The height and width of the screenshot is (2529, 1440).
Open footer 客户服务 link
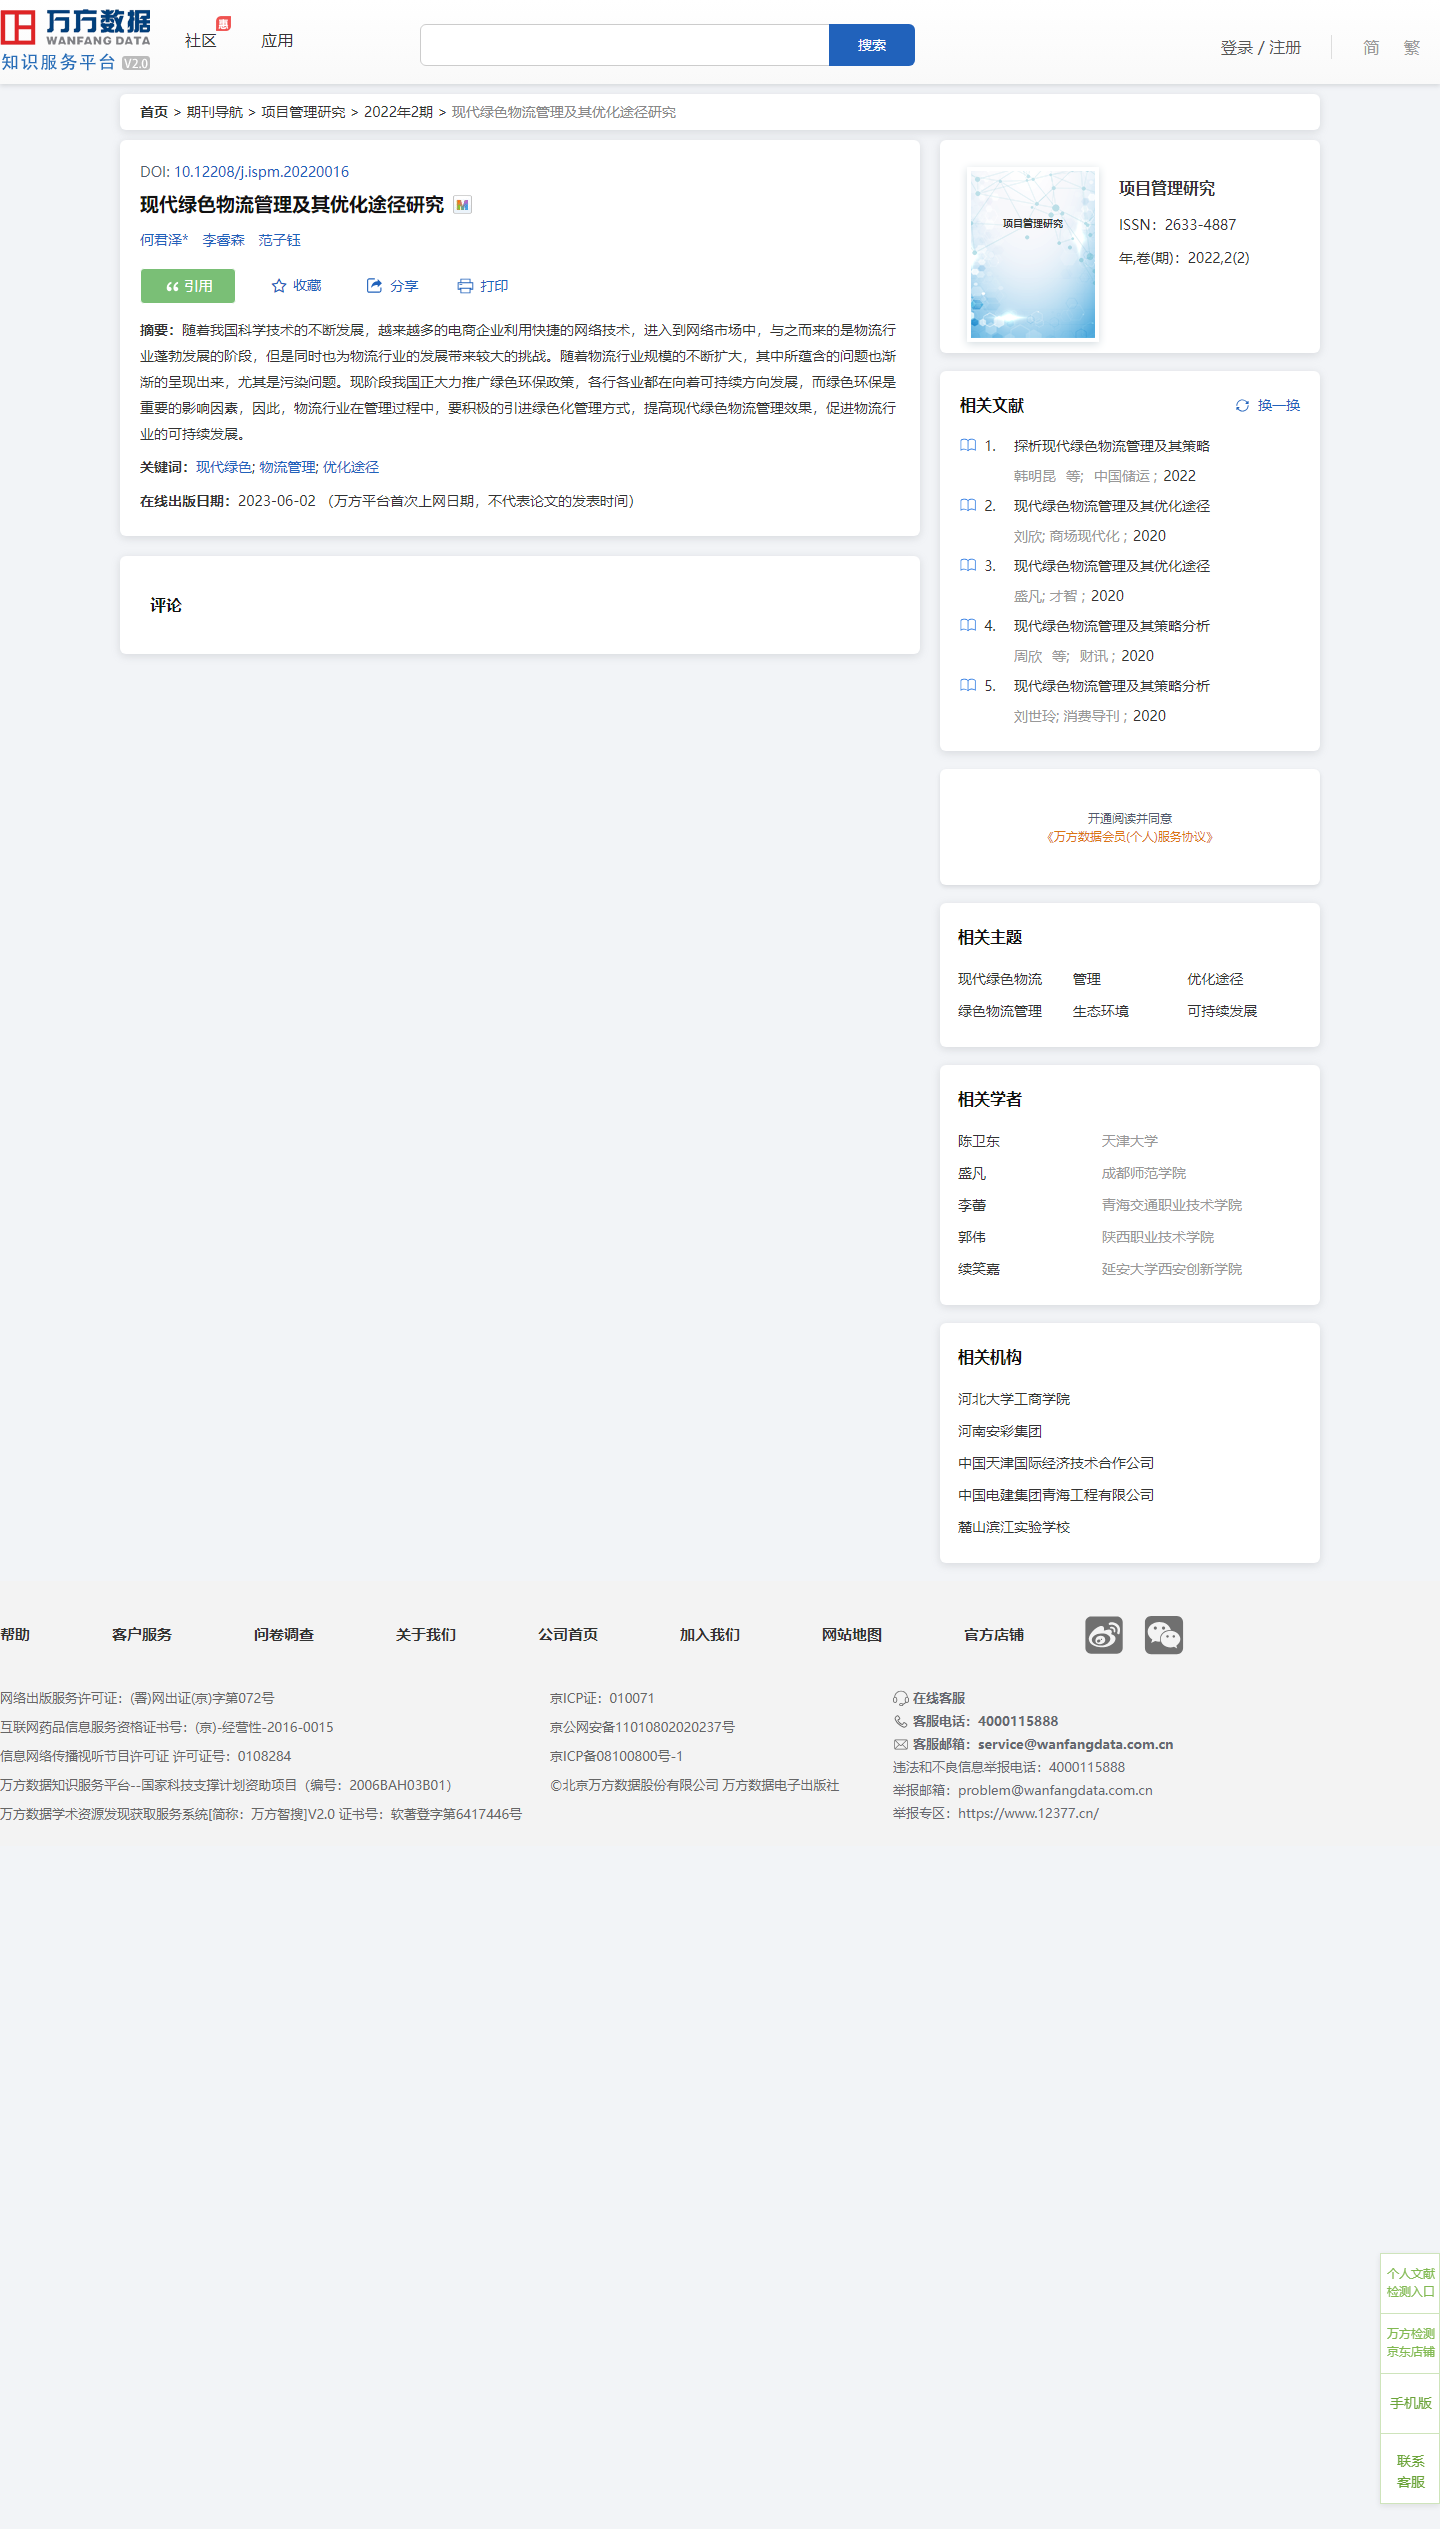(x=142, y=1634)
